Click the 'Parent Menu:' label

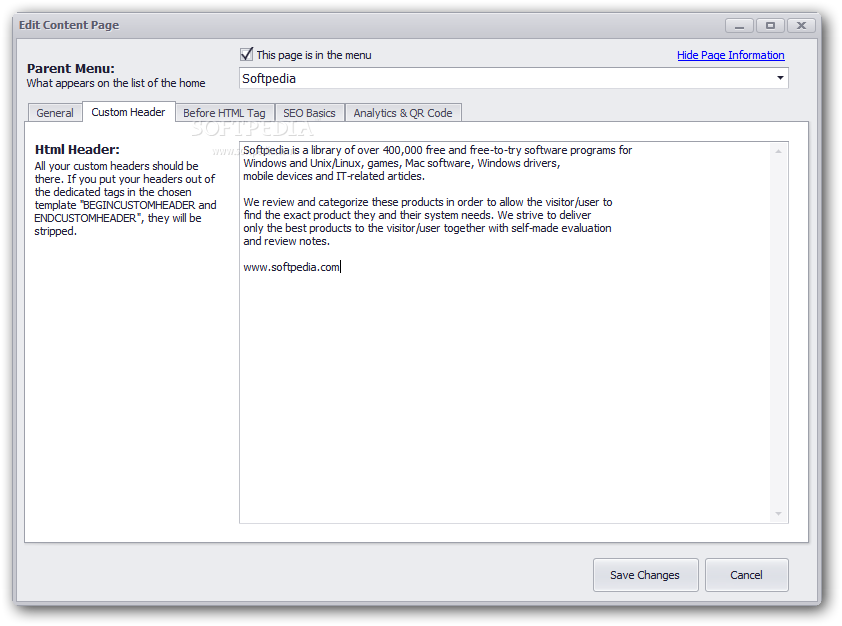tap(71, 69)
